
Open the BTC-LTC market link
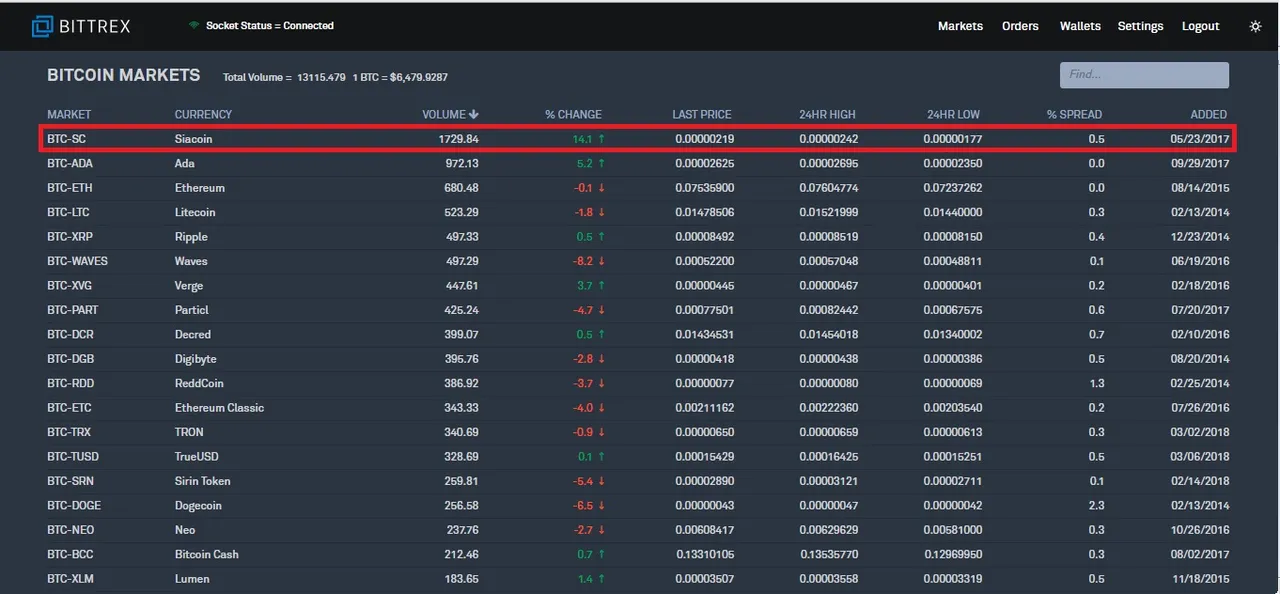point(69,212)
